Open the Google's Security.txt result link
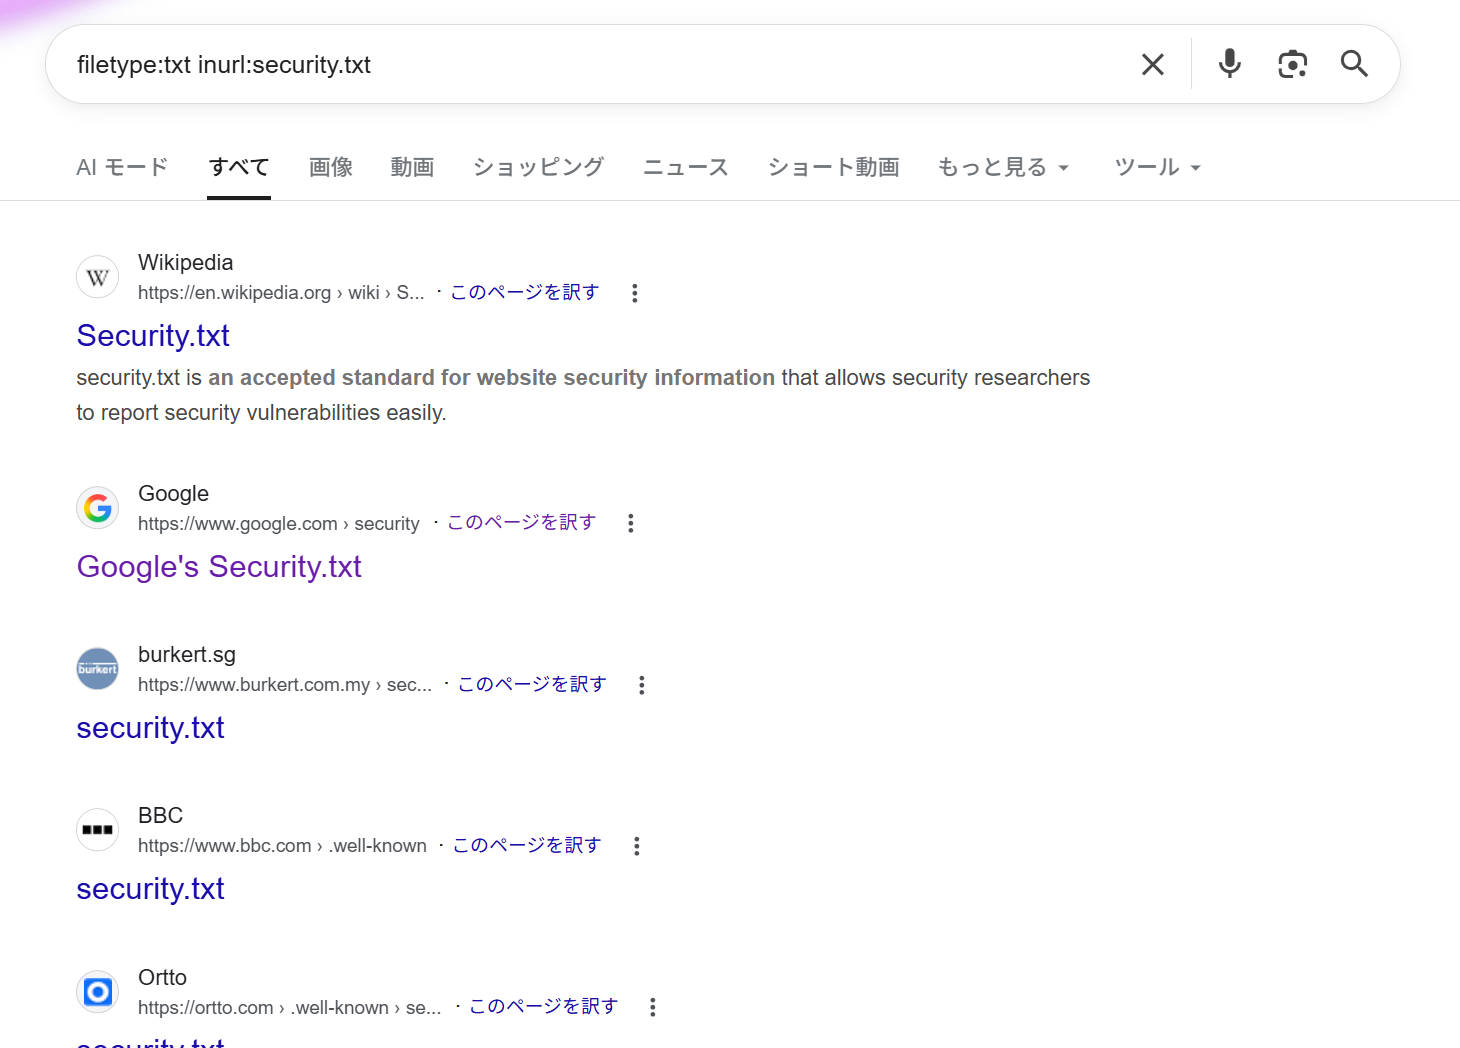Screen dimensions: 1460x1048 click(219, 567)
